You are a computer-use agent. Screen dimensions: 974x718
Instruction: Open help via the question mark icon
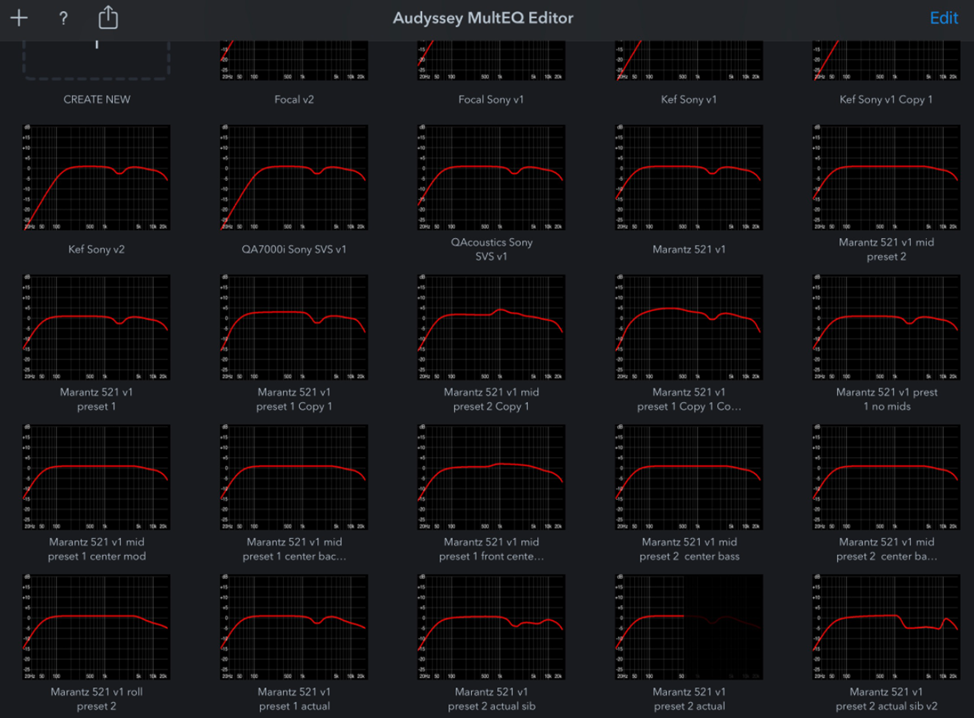coord(63,18)
